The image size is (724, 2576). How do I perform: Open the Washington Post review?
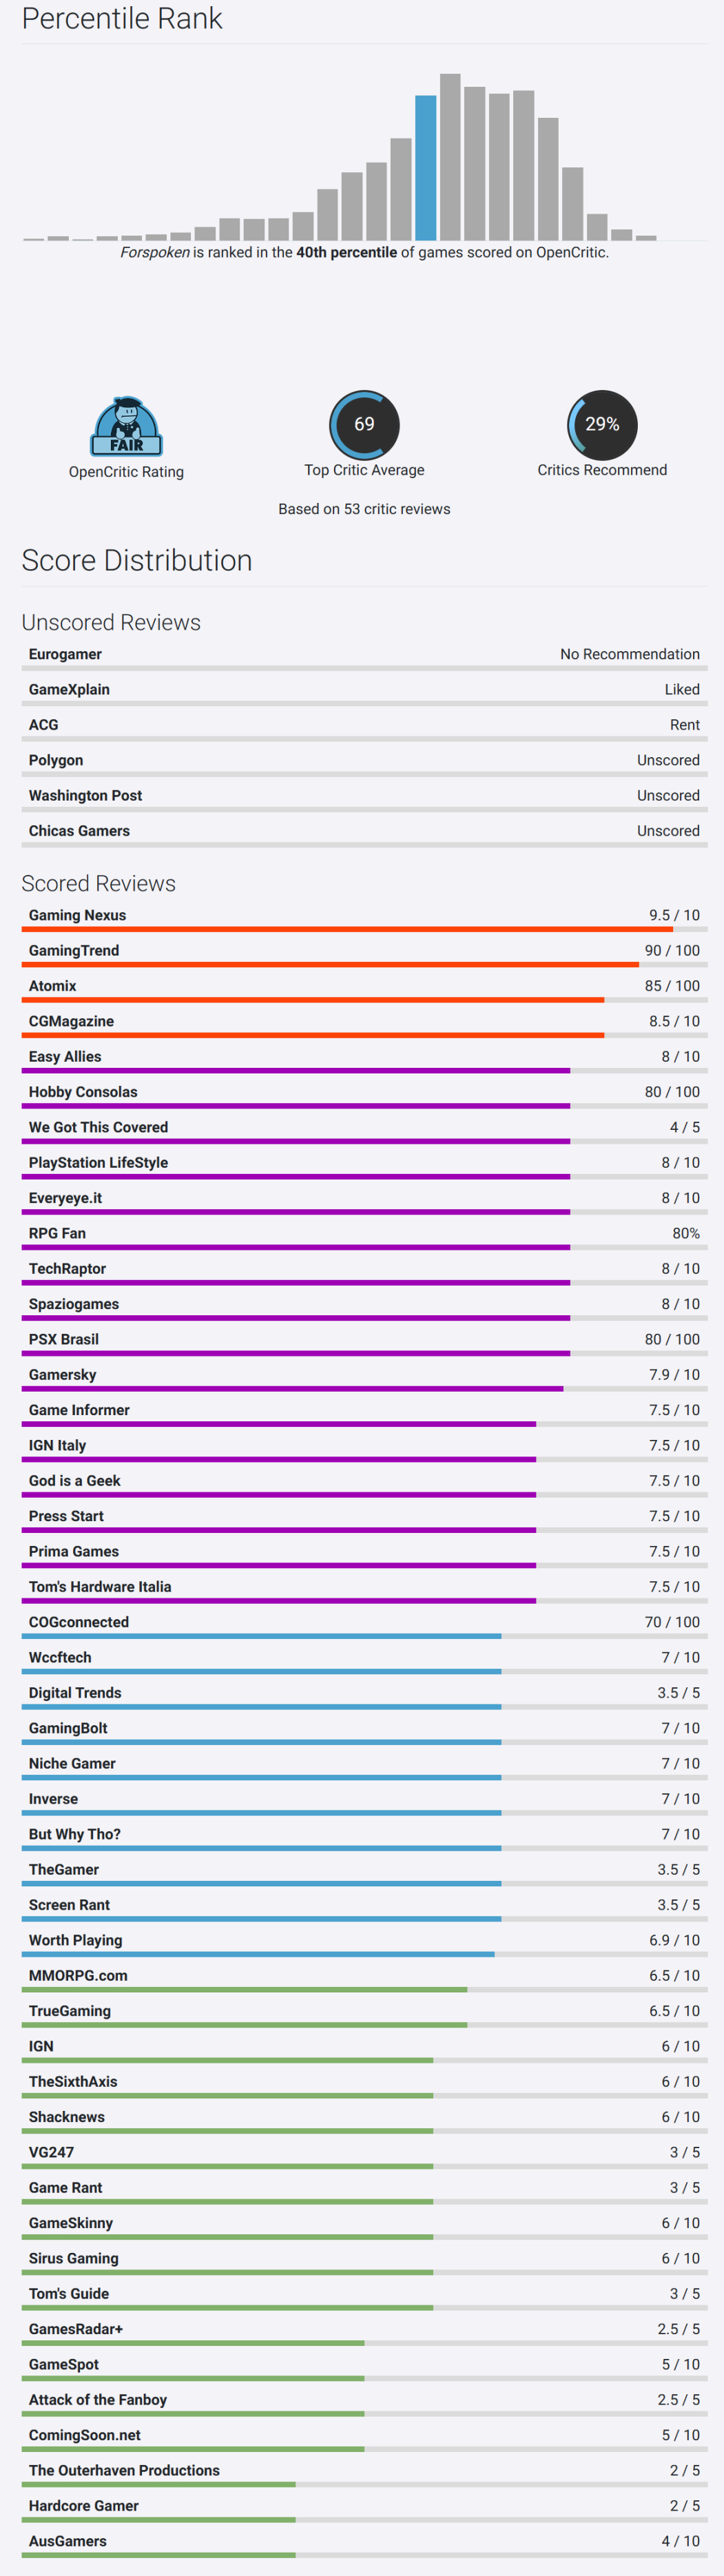pos(85,795)
